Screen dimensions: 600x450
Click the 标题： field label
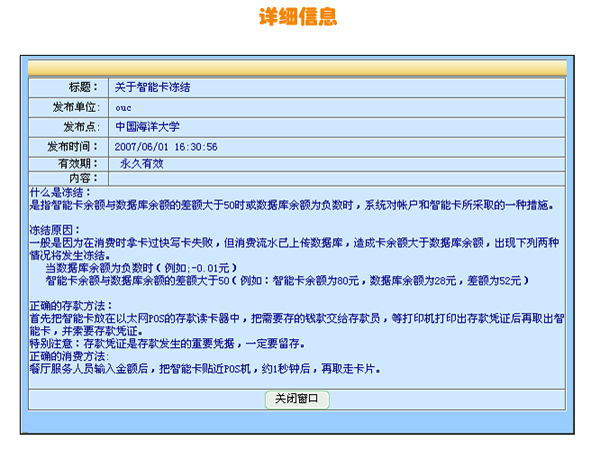tap(83, 87)
